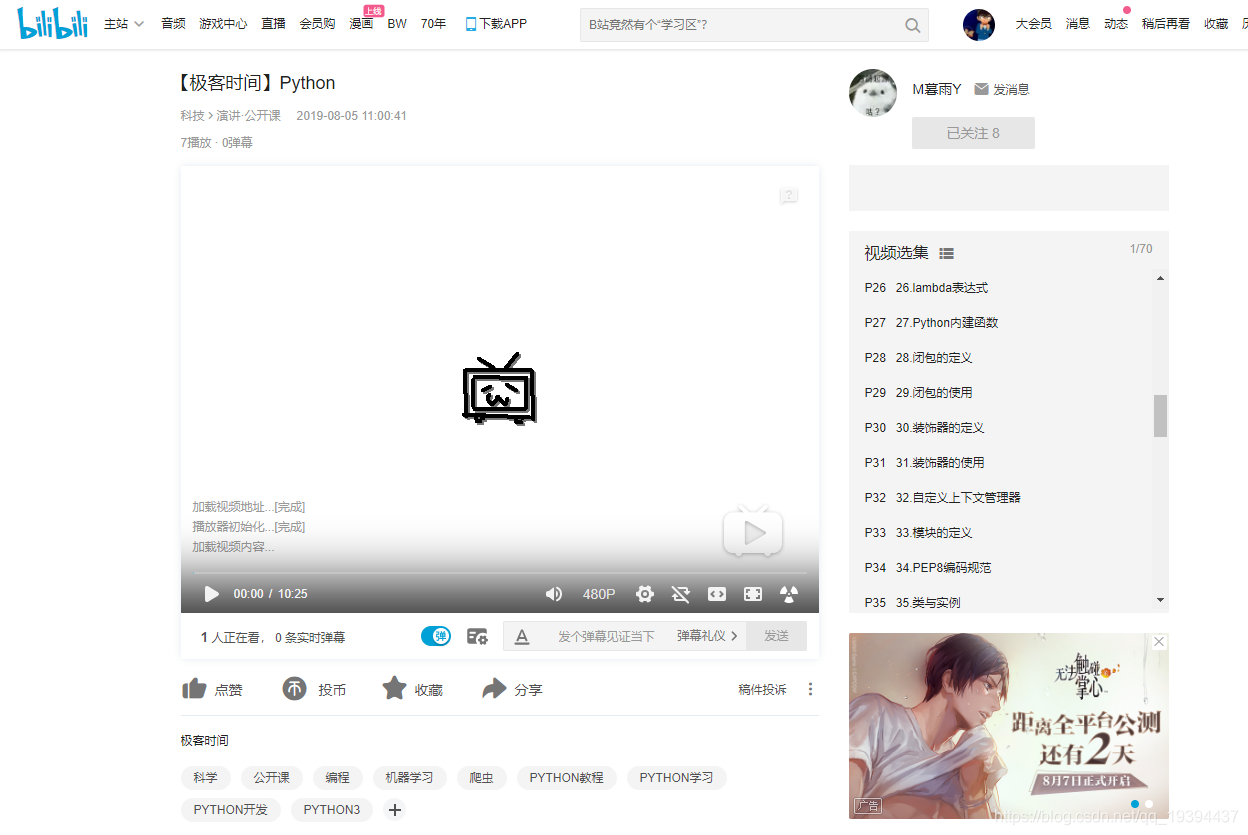1248x835 pixels.
Task: Open the user avatar in header
Action: pos(979,25)
